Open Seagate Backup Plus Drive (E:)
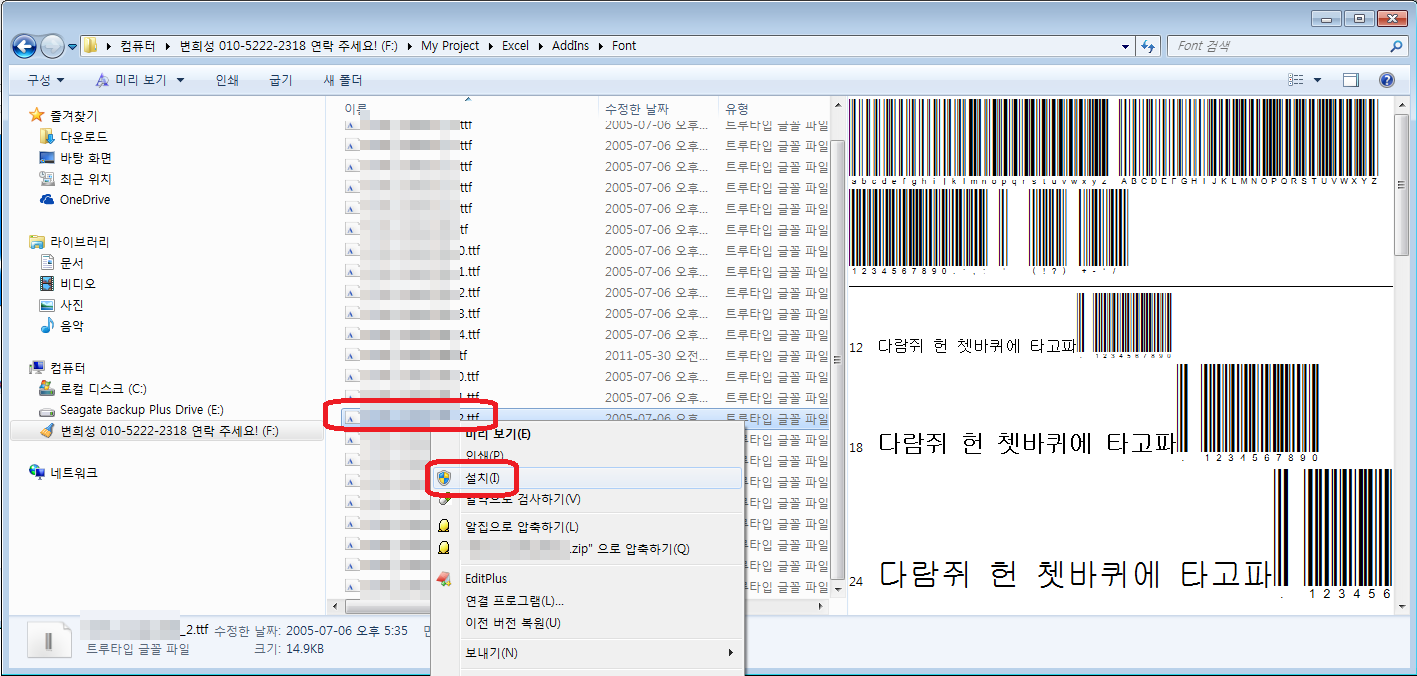Screen dimensions: 1417x676 pyautogui.click(x=141, y=410)
